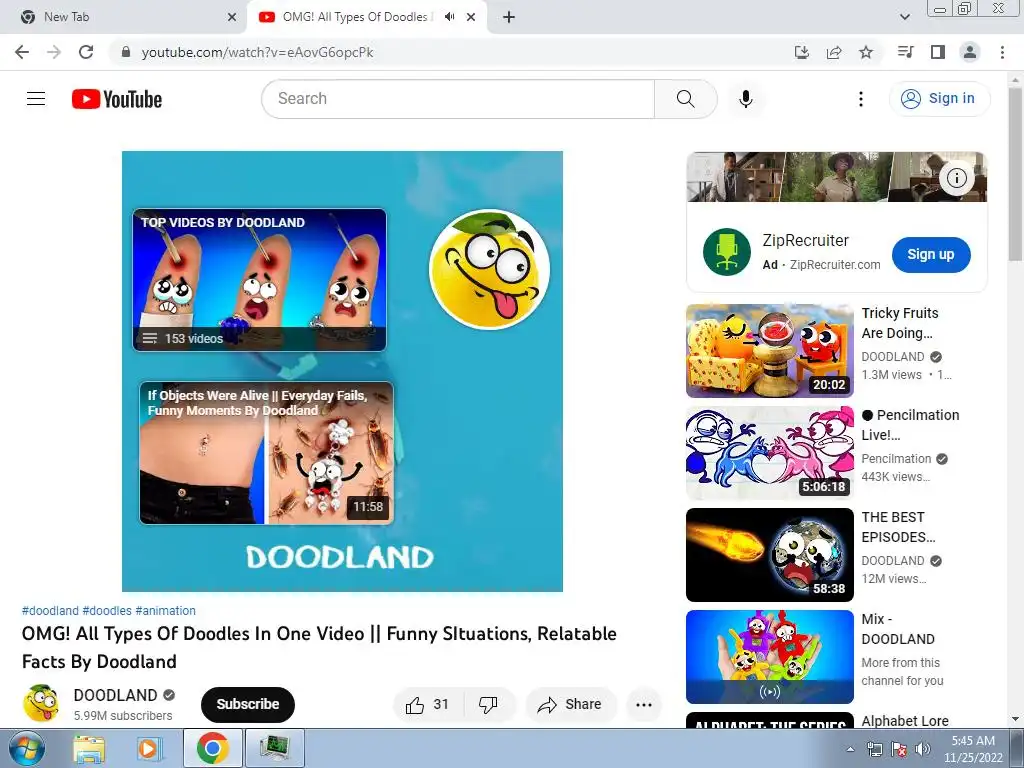This screenshot has height=768, width=1024.
Task: Open Tricky Fruits Are Doing video thumbnail
Action: (769, 351)
